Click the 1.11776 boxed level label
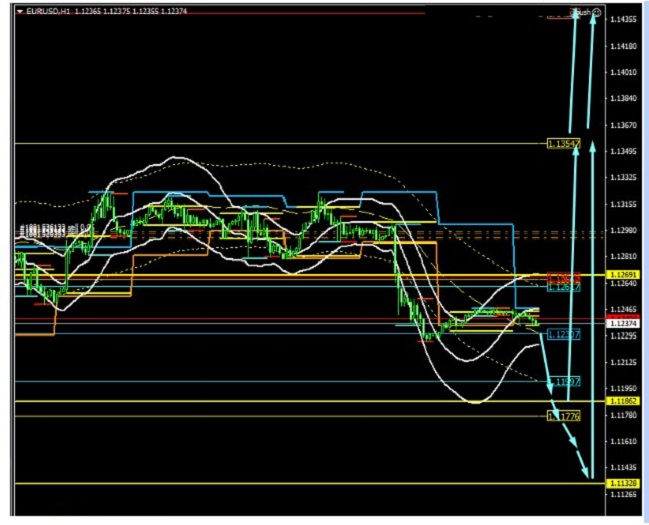The image size is (649, 525). click(564, 416)
